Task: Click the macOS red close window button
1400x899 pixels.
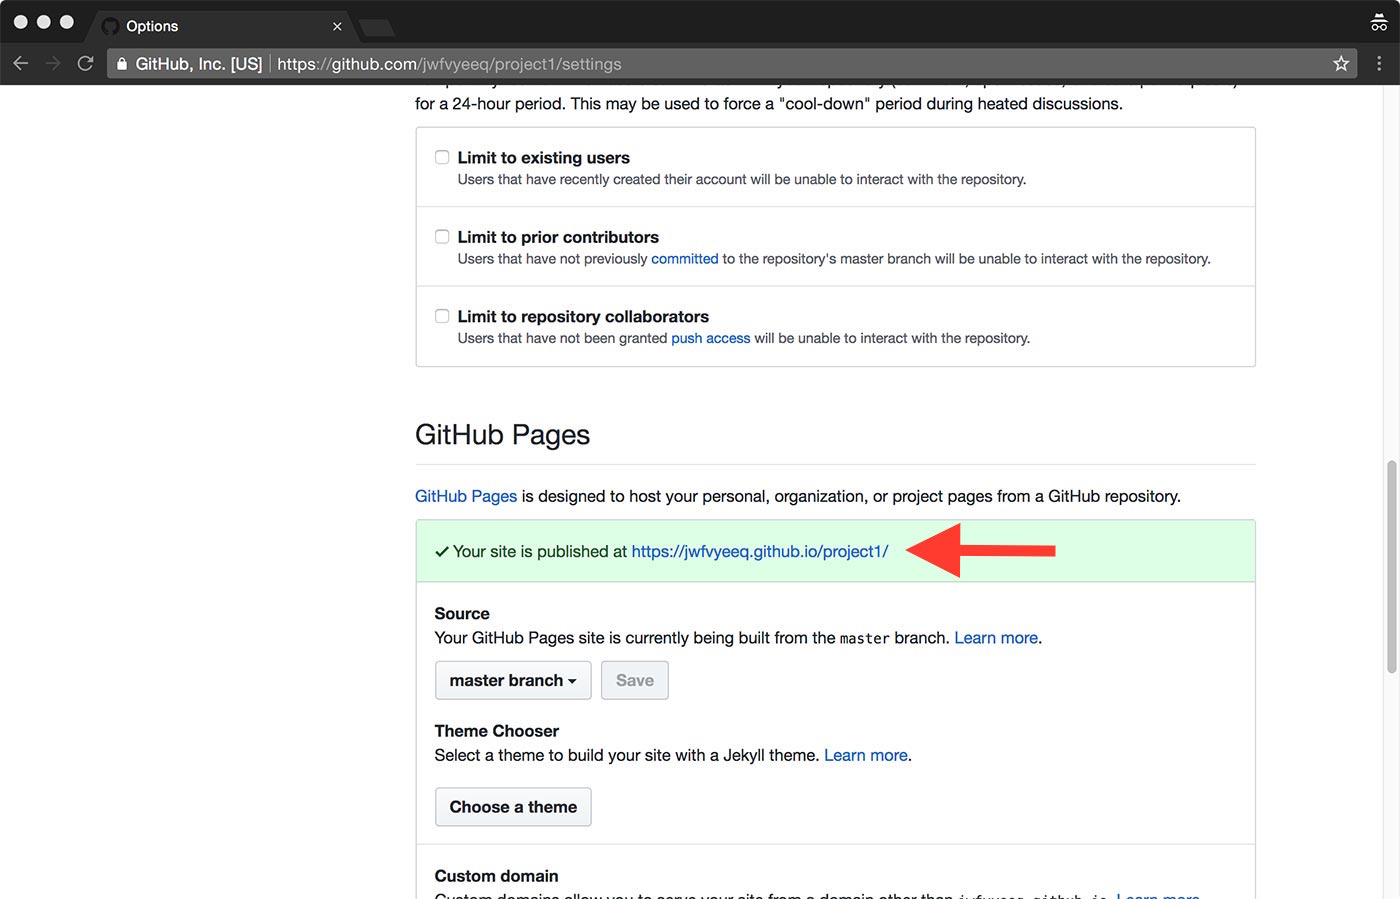Action: click(x=20, y=22)
